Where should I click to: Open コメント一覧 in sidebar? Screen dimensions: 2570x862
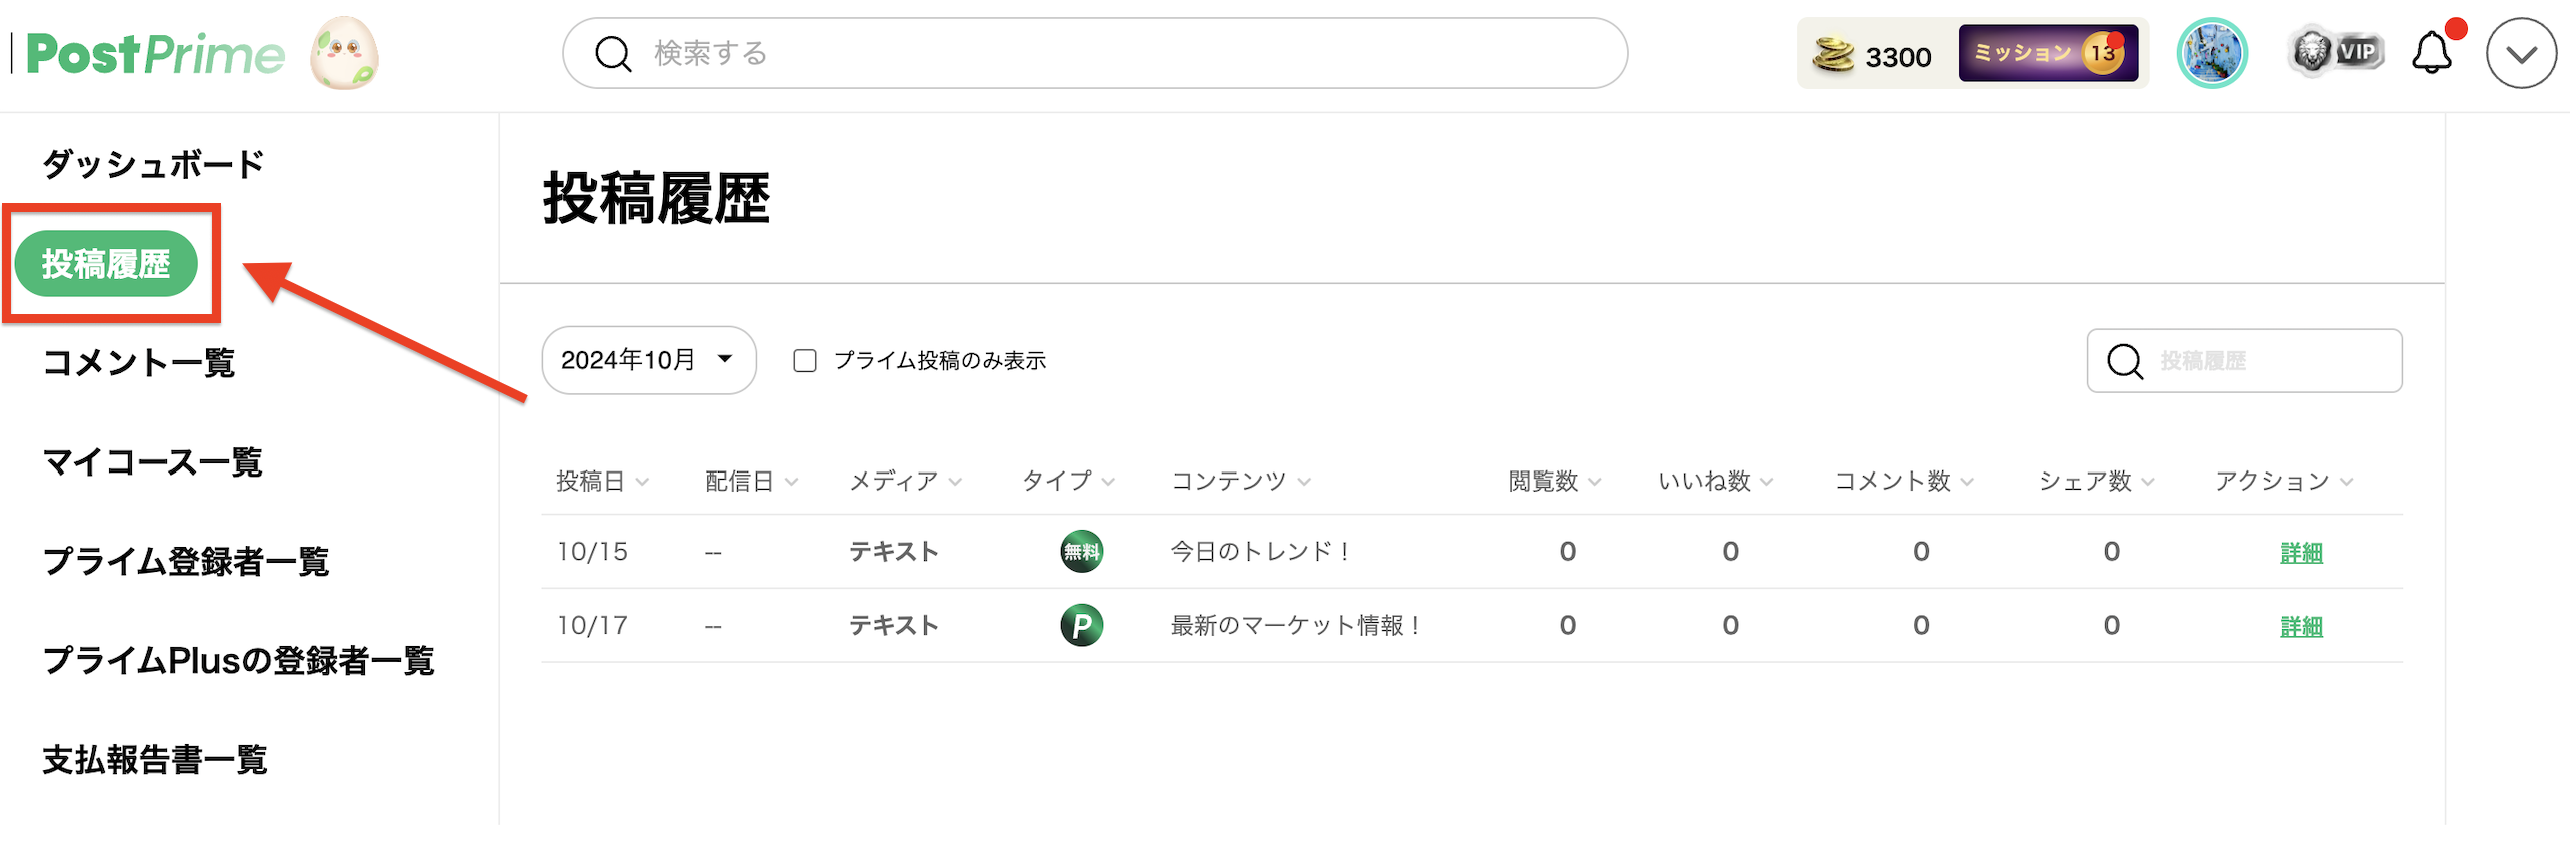point(138,362)
